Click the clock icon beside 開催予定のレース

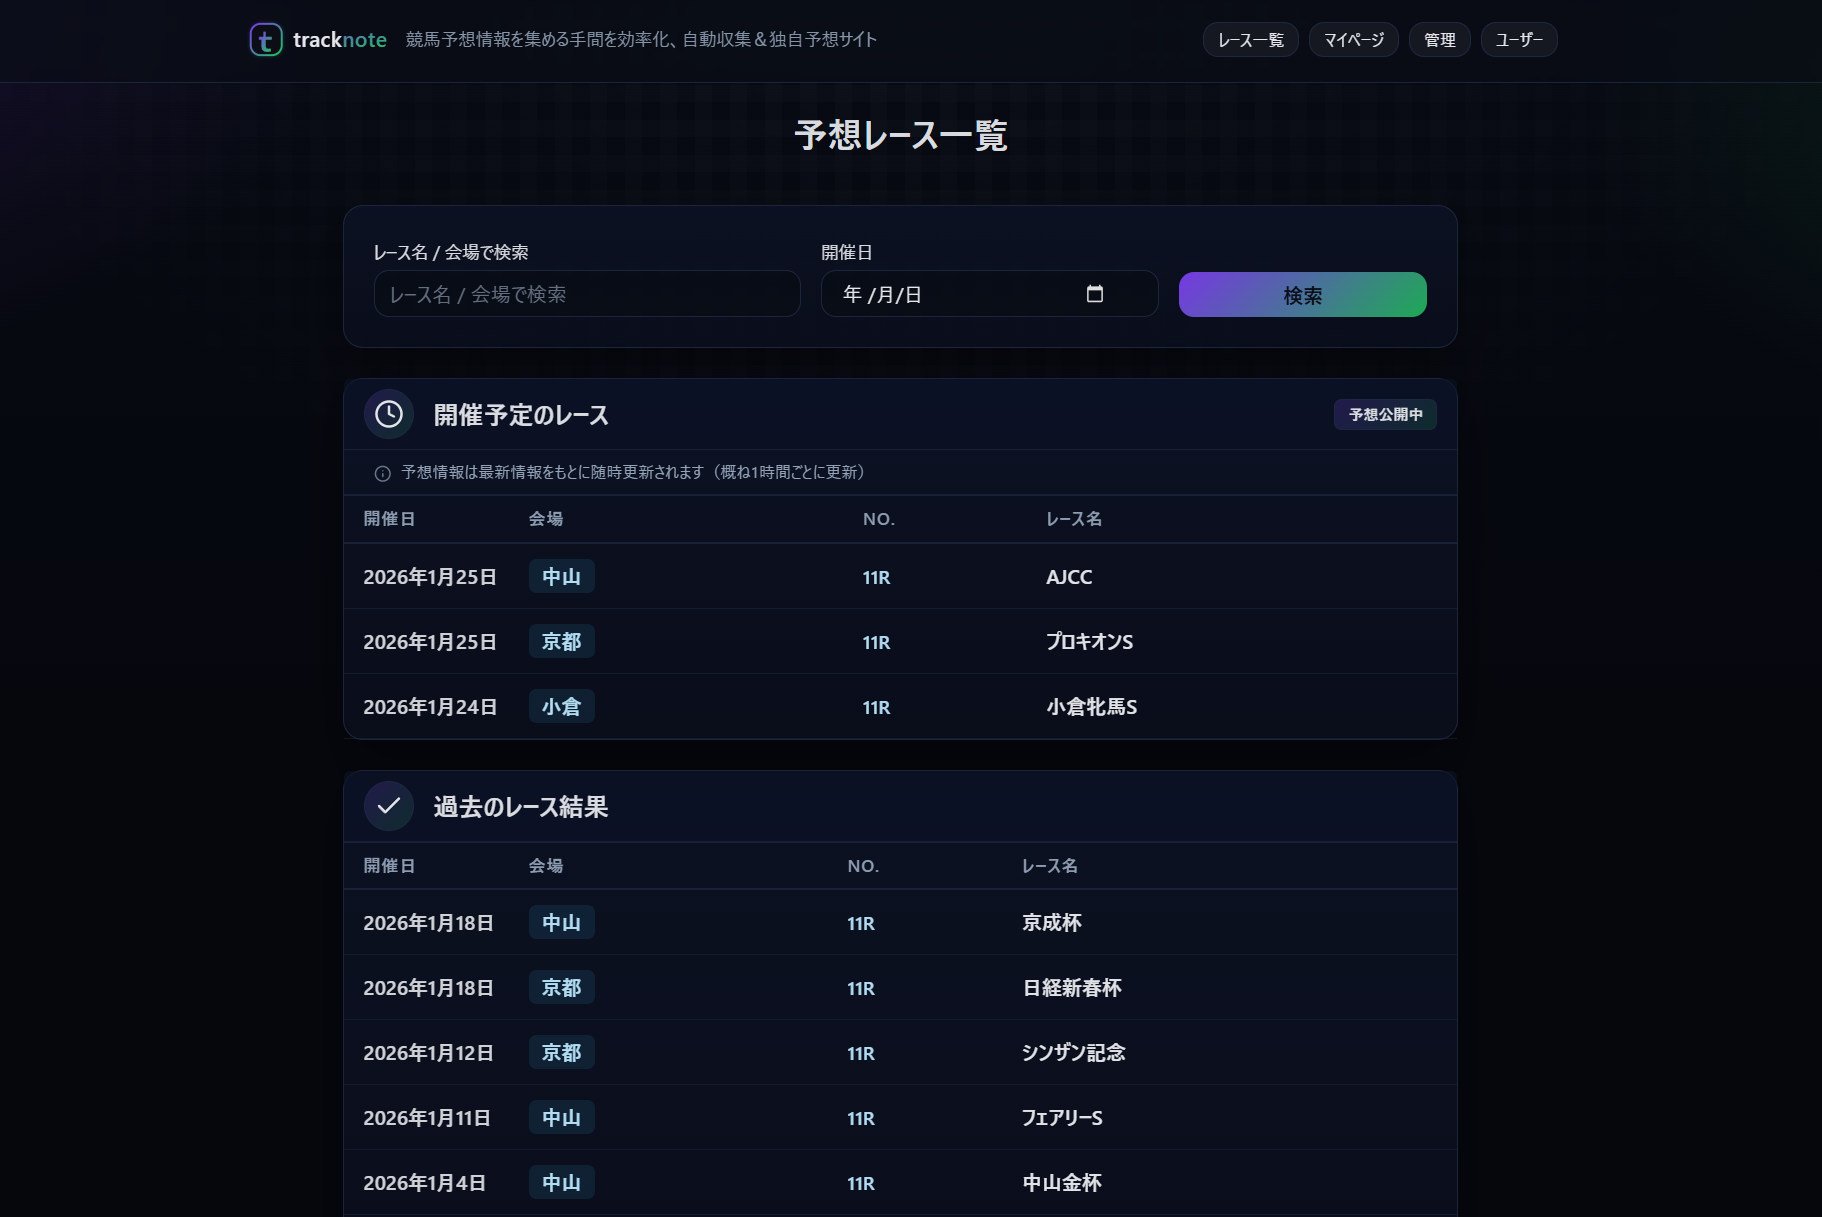point(389,414)
